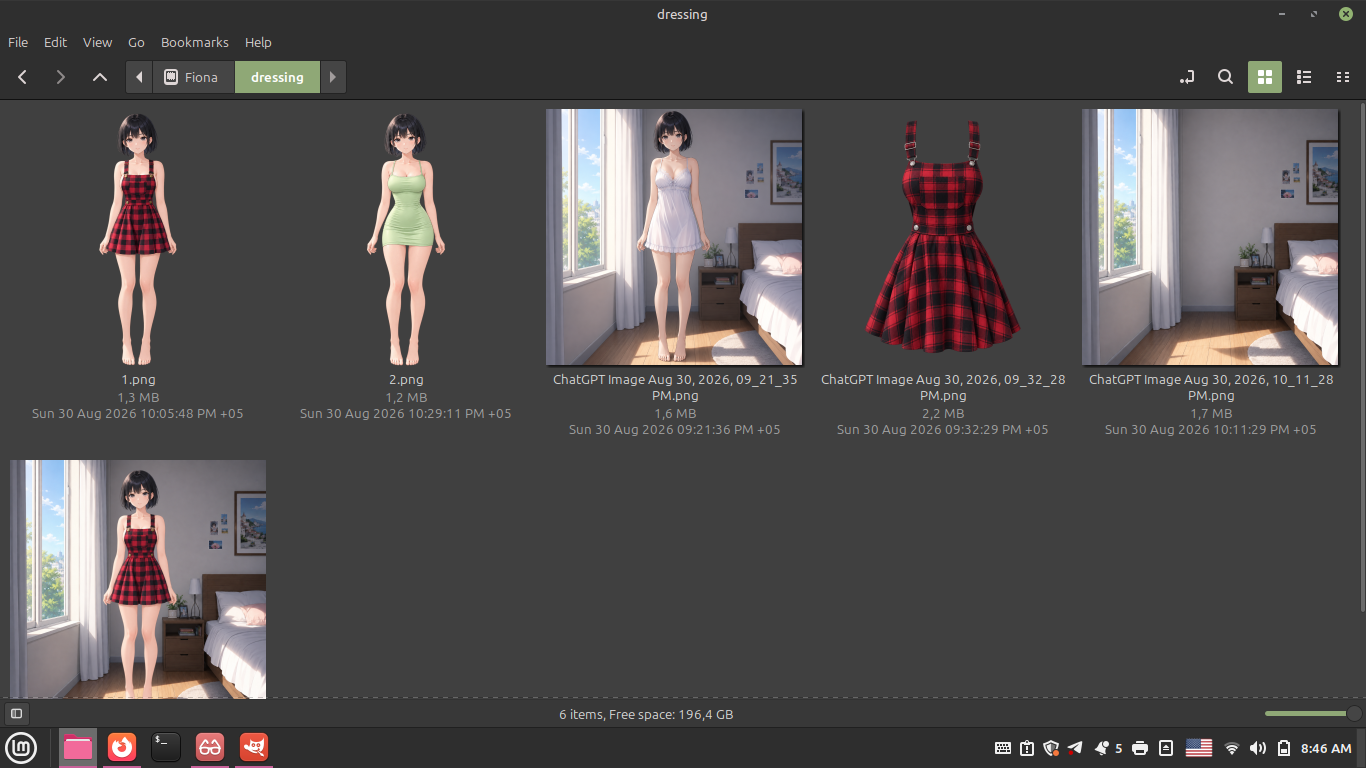Click the 10:29:11 PM modification date
1366x768 pixels.
coord(406,413)
